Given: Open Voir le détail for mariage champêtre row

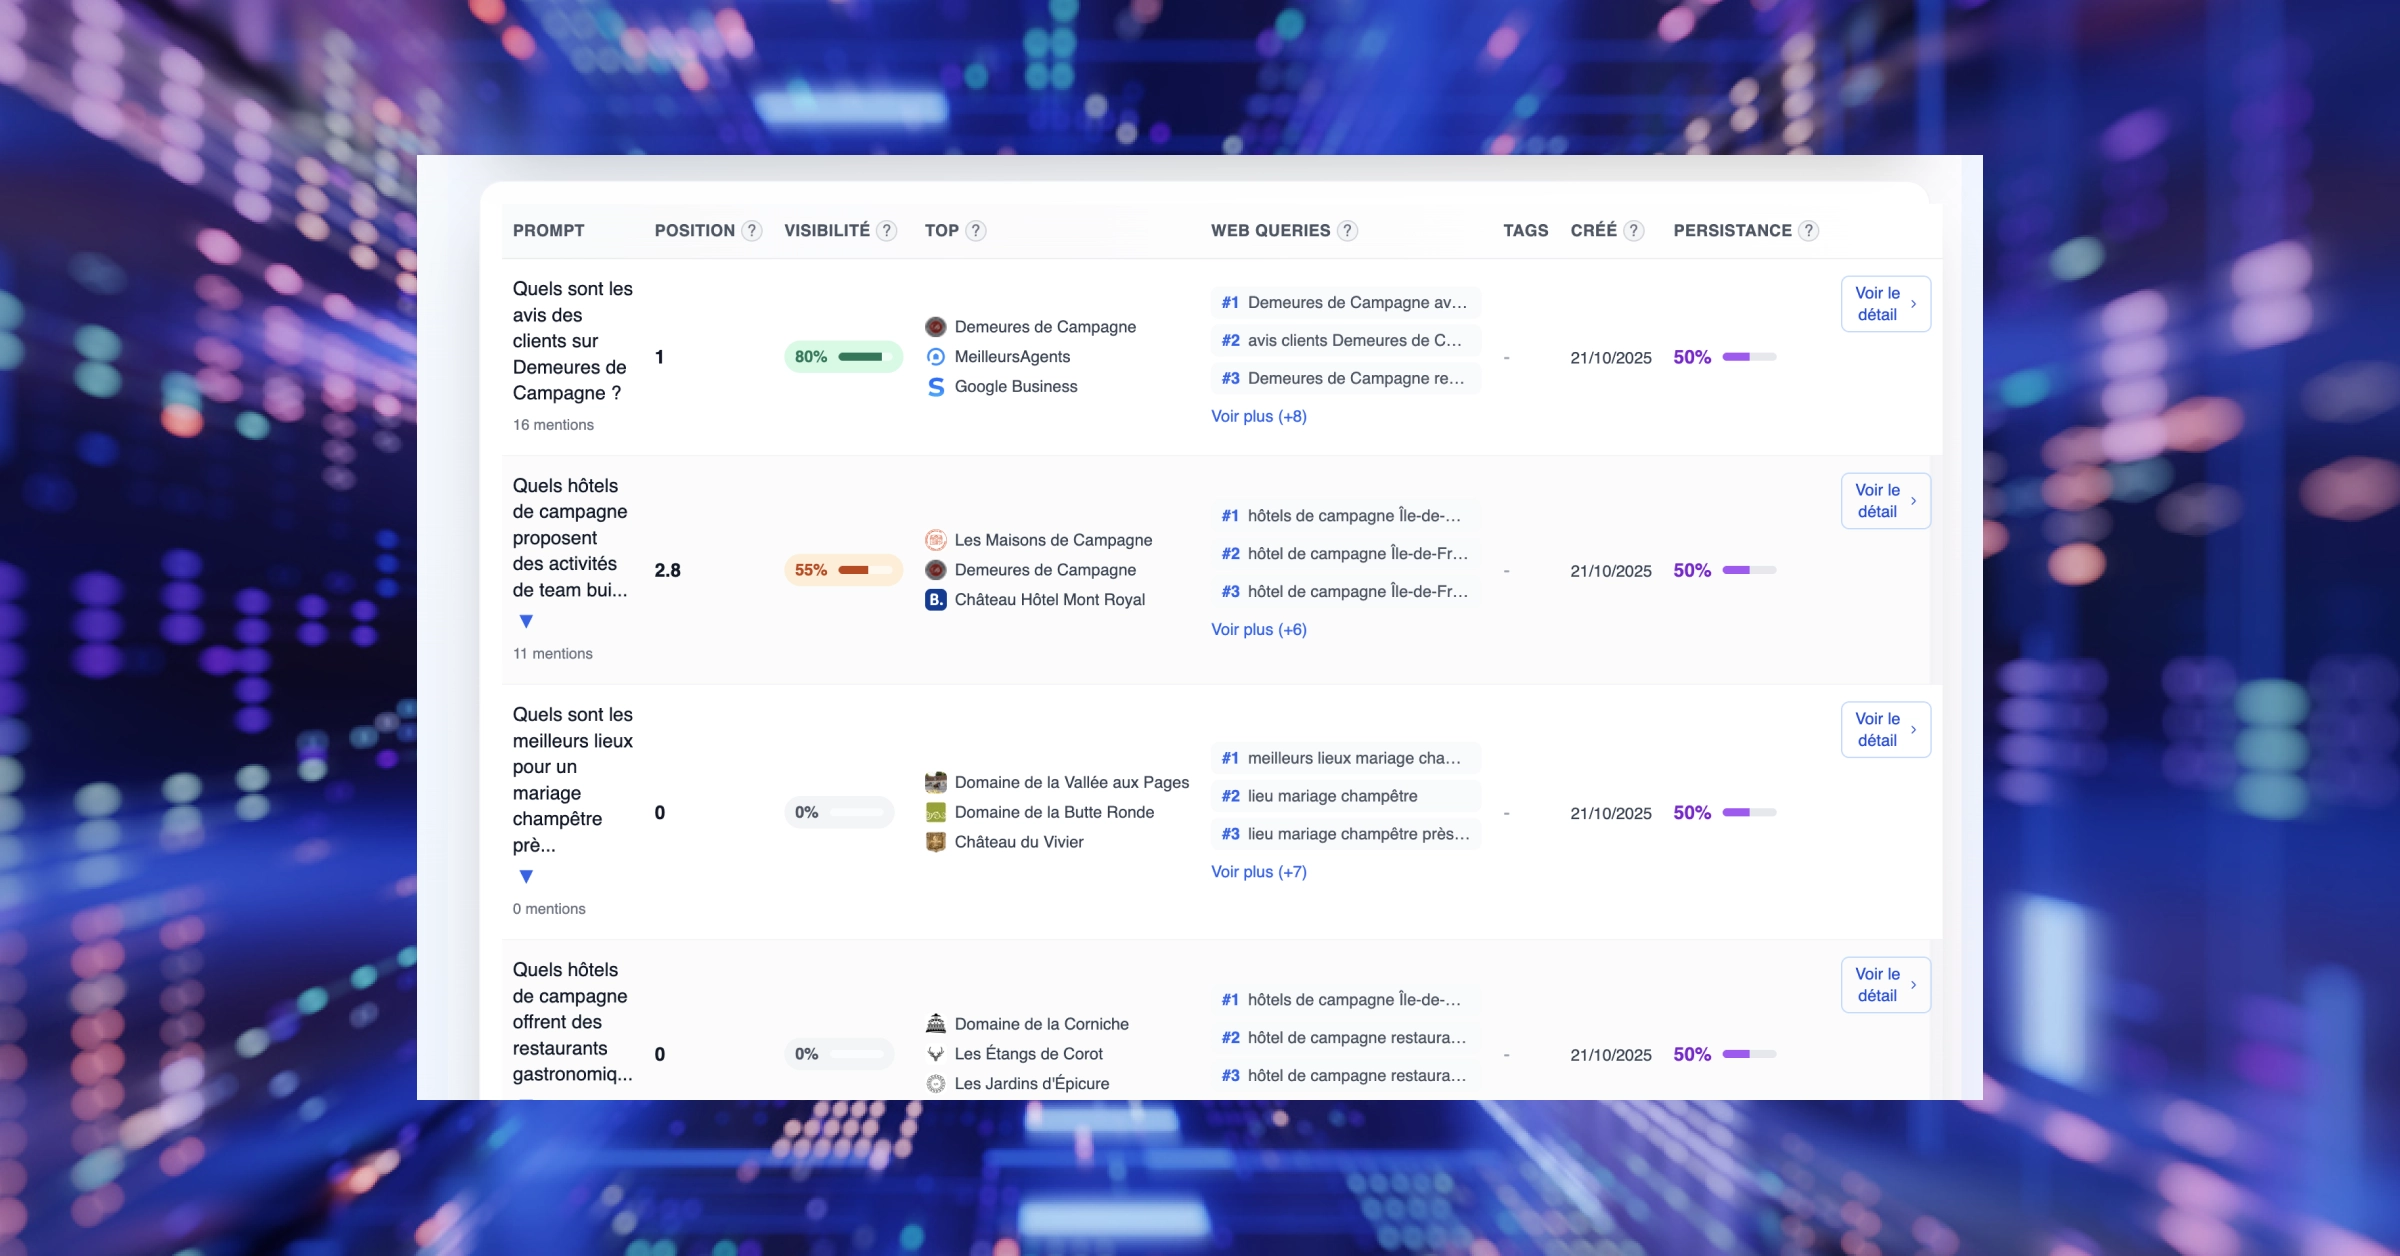Looking at the screenshot, I should point(1885,730).
